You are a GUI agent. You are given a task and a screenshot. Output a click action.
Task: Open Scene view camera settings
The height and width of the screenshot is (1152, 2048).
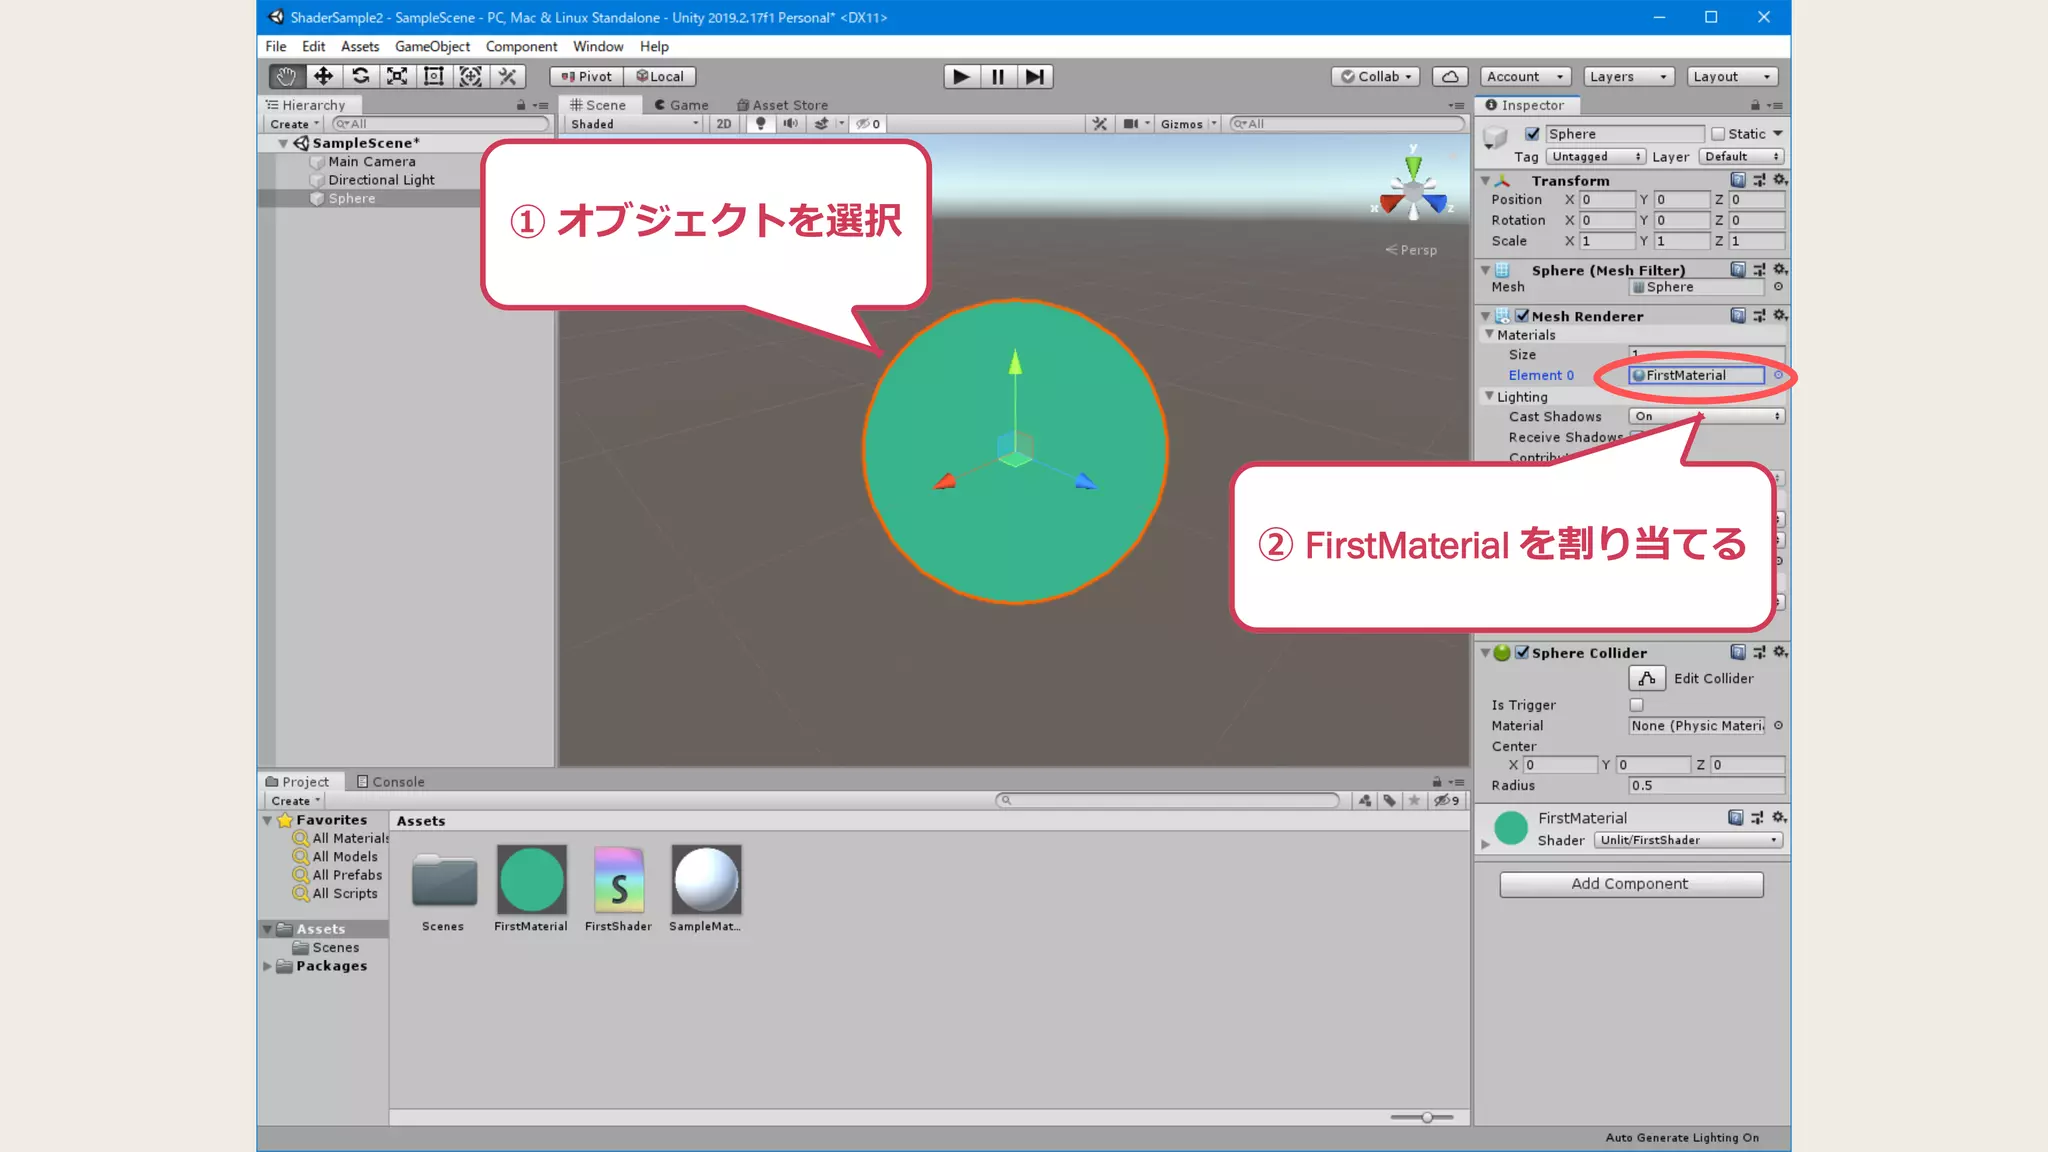1131,124
